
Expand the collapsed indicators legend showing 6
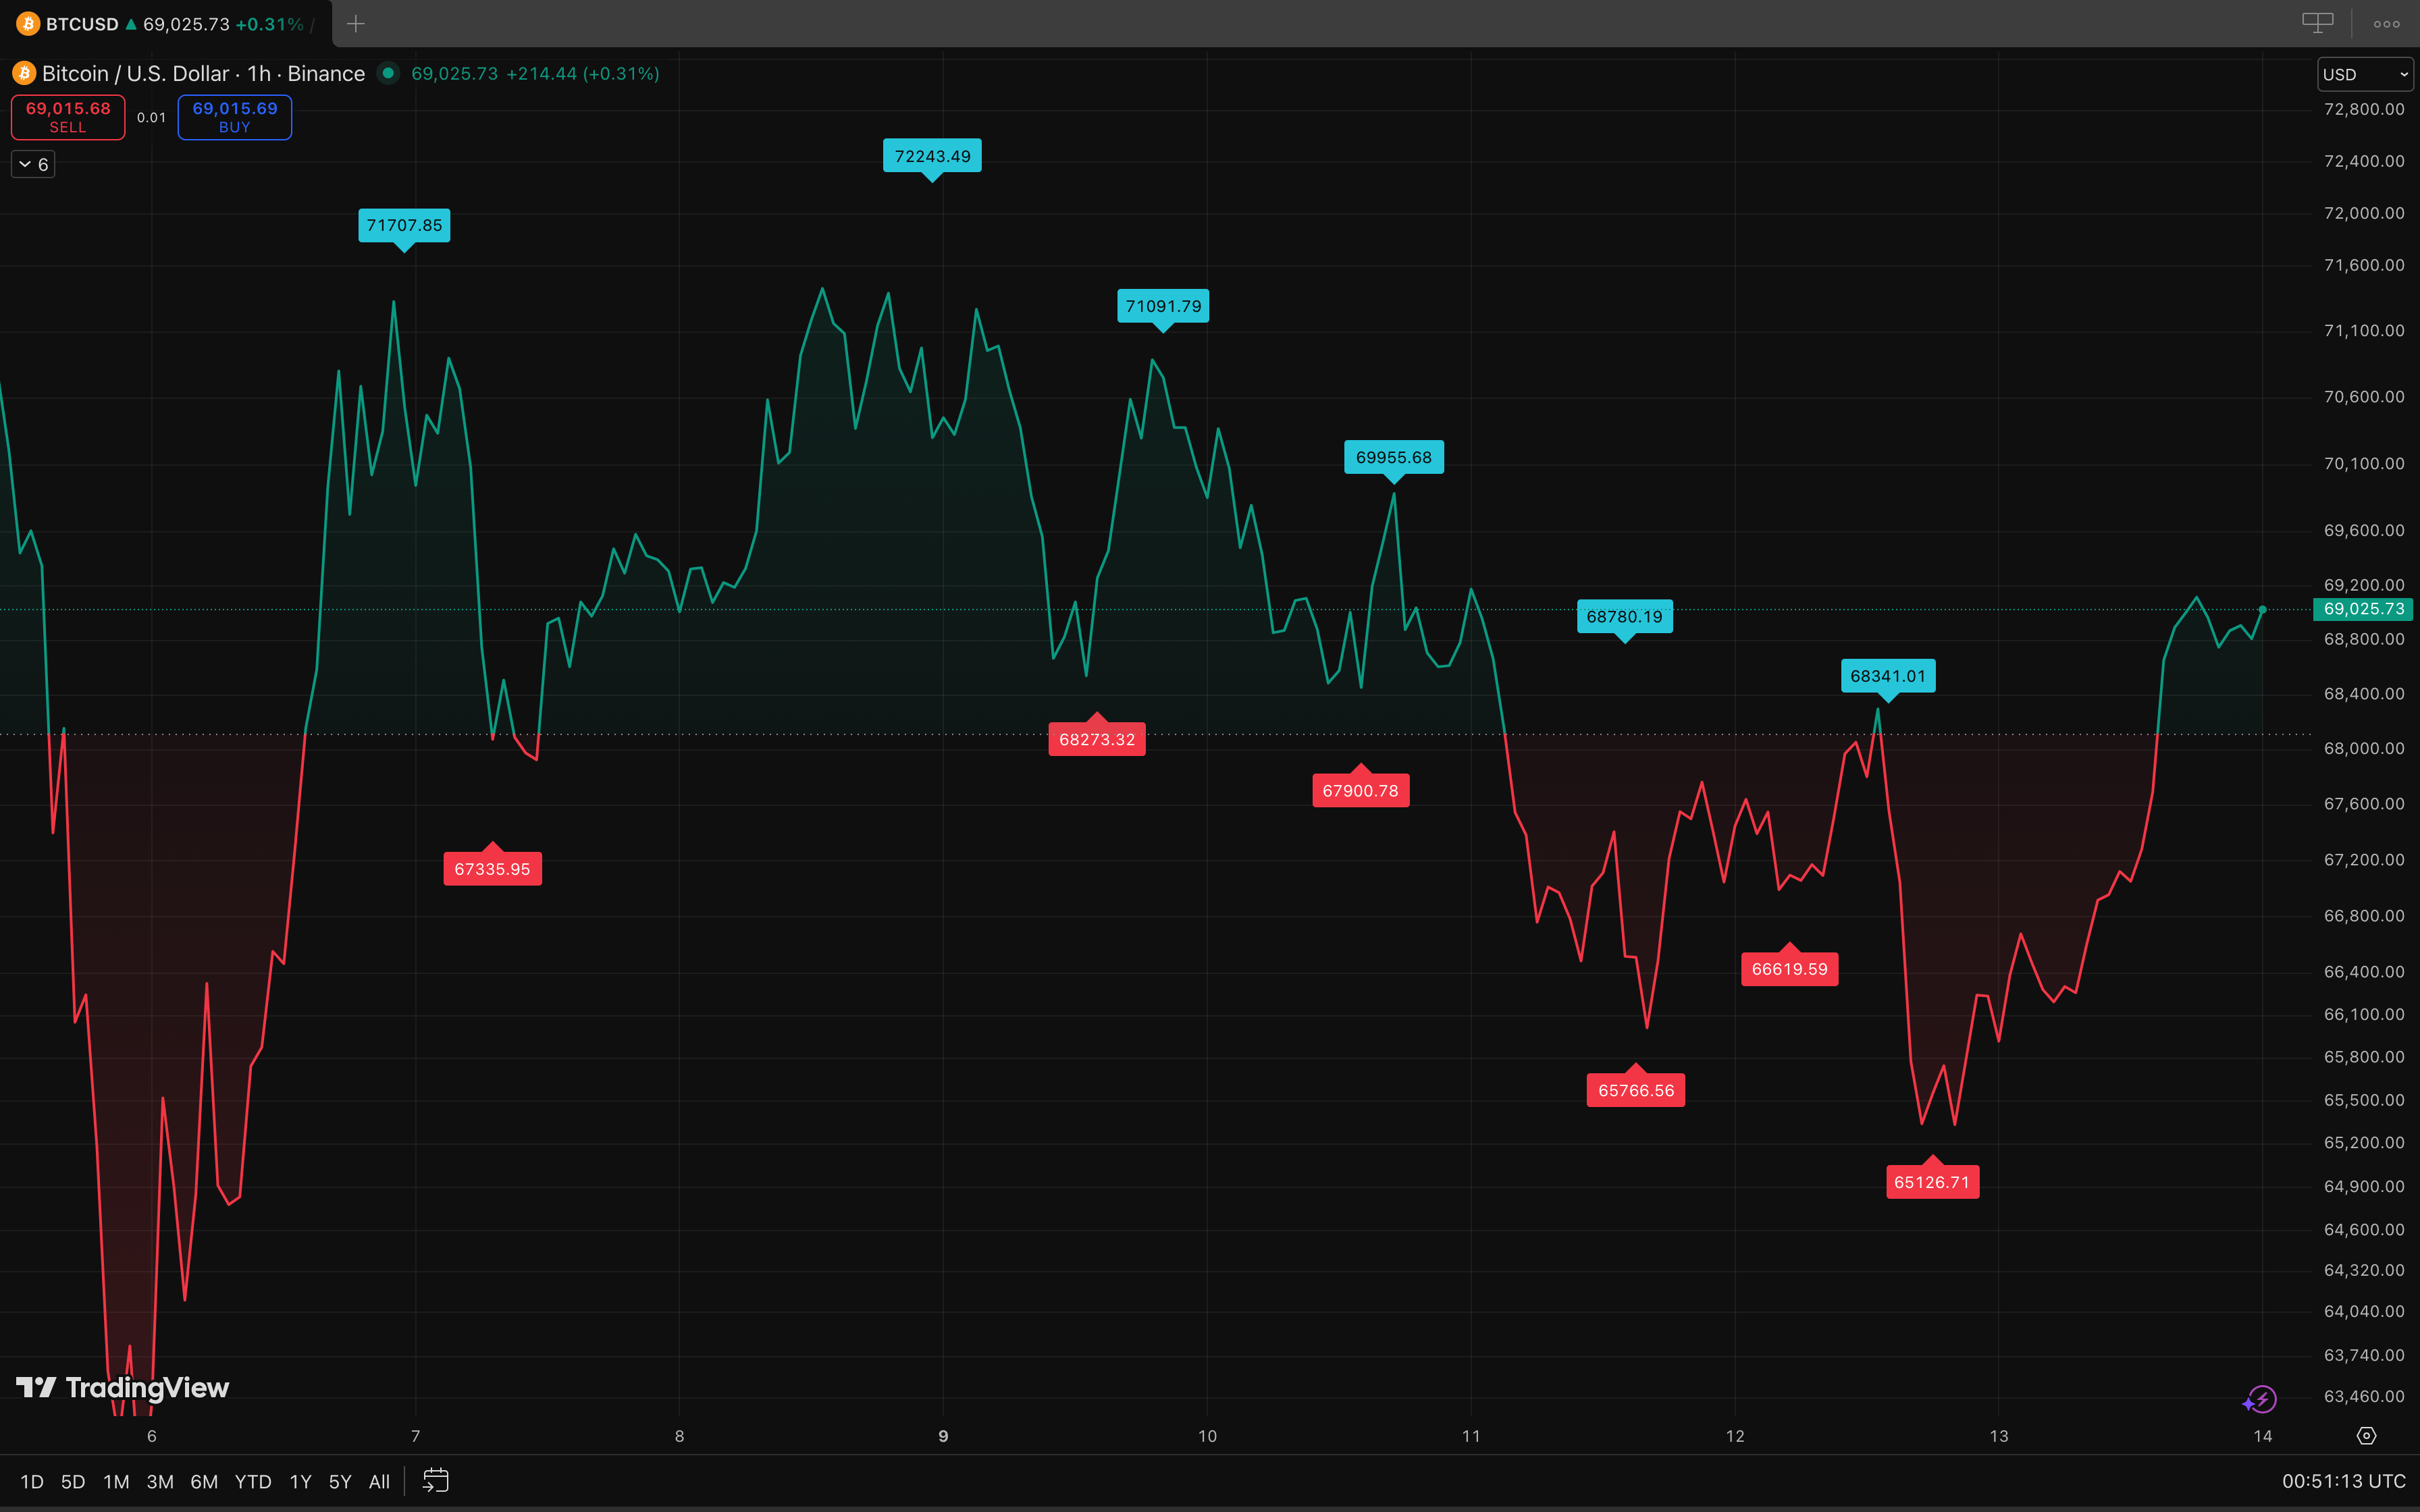33,164
